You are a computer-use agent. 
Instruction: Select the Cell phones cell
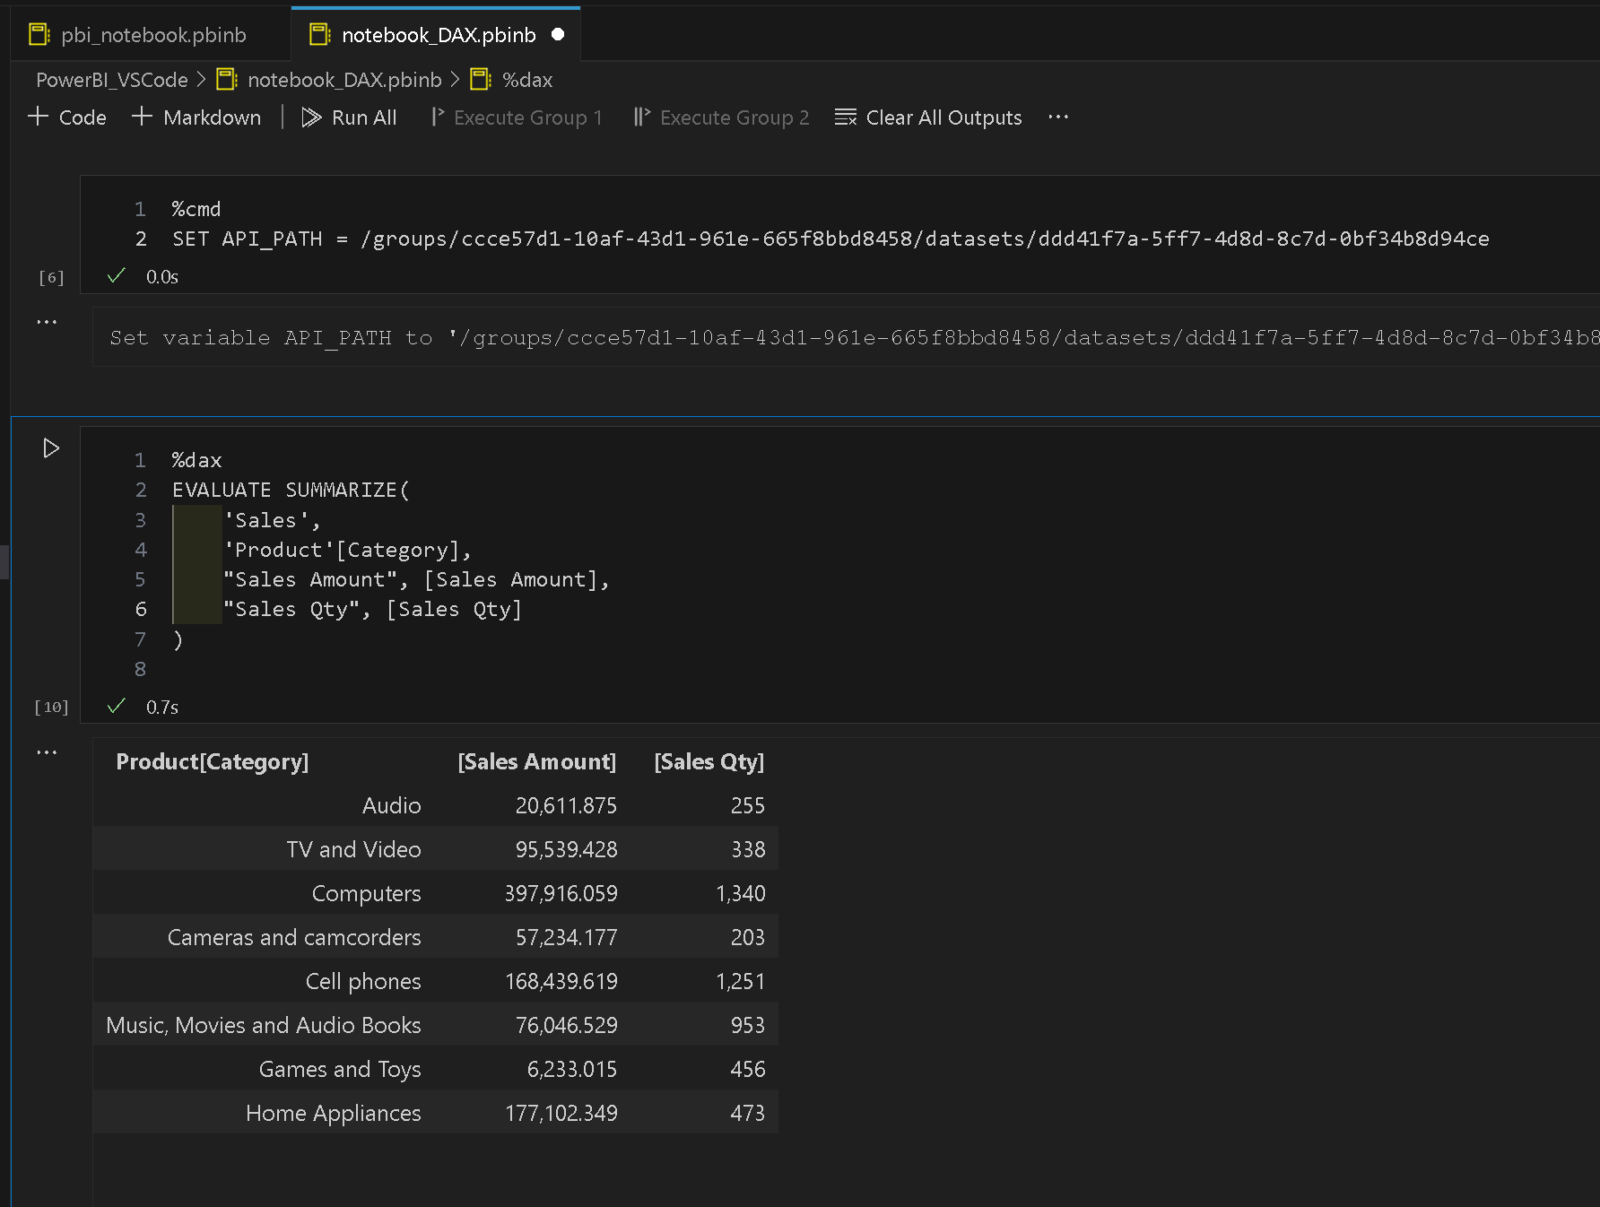(363, 982)
